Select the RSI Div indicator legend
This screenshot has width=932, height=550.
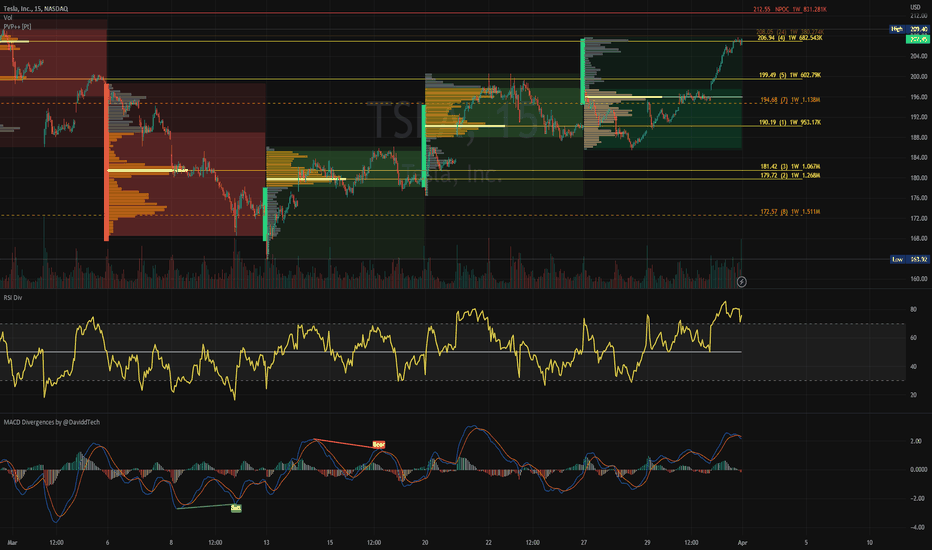coord(12,297)
